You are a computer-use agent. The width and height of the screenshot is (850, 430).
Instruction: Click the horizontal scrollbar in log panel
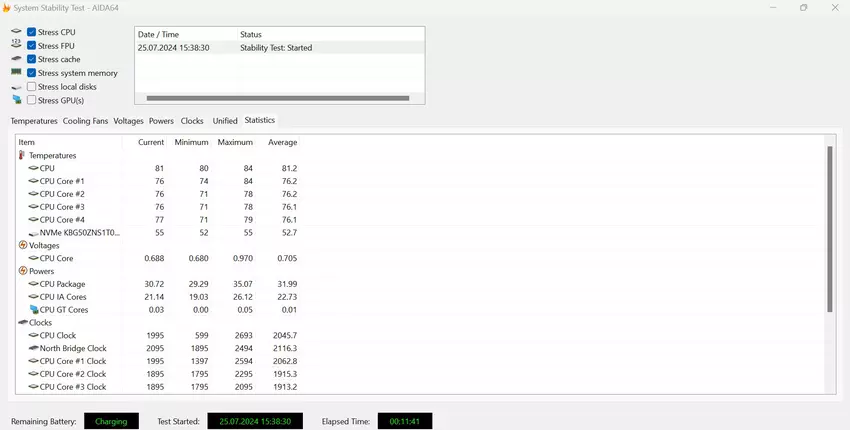pyautogui.click(x=278, y=98)
